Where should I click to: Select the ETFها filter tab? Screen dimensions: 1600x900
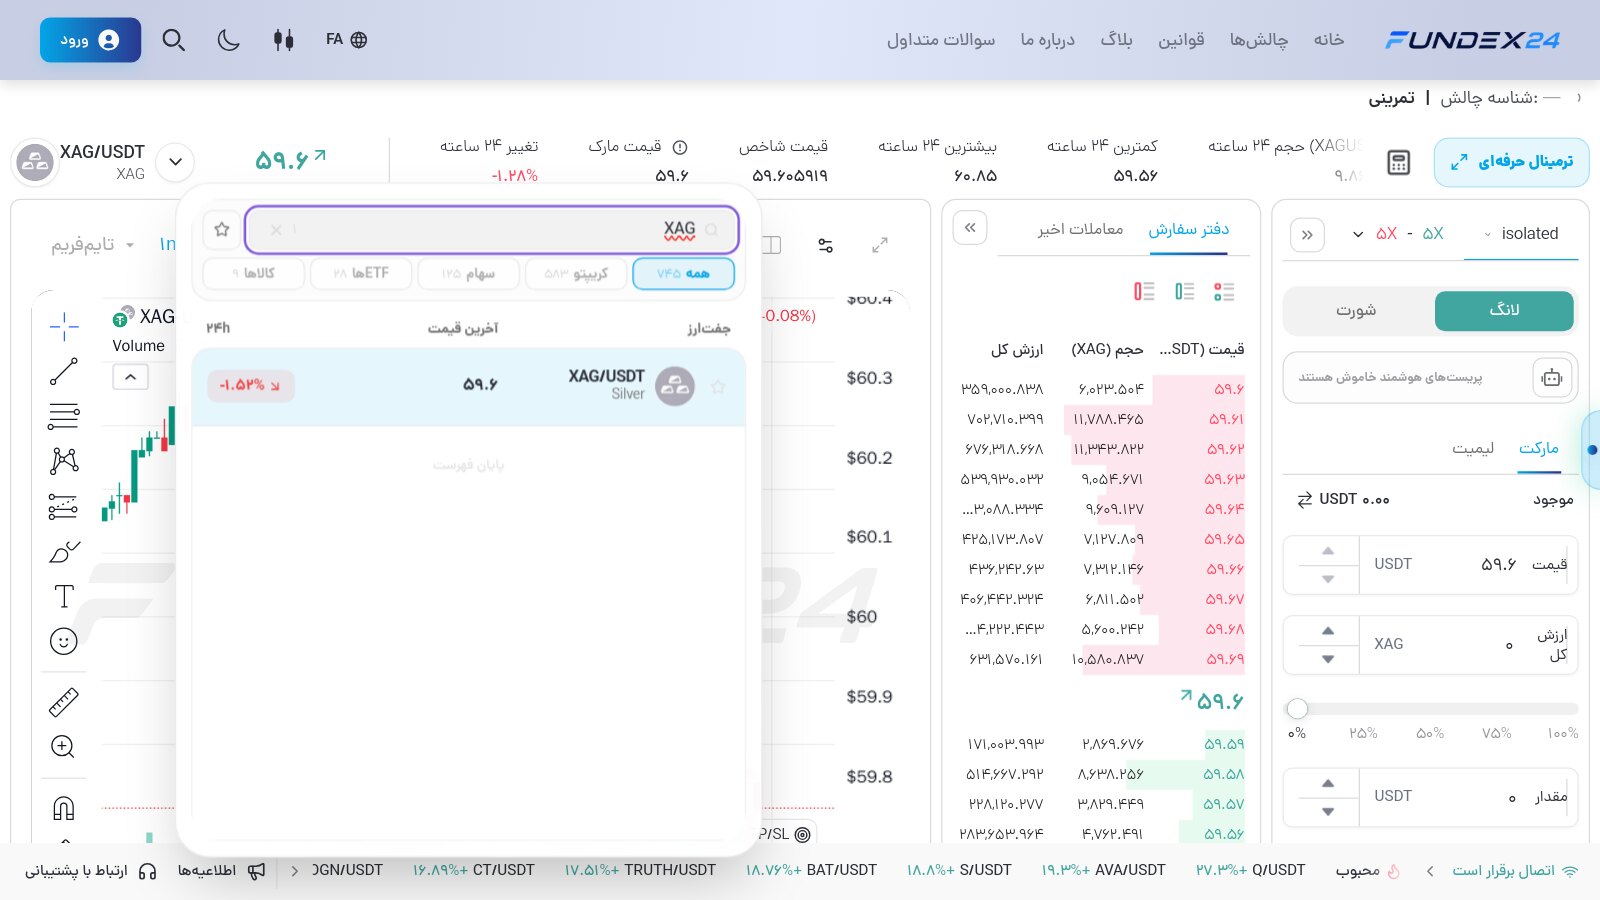point(361,273)
